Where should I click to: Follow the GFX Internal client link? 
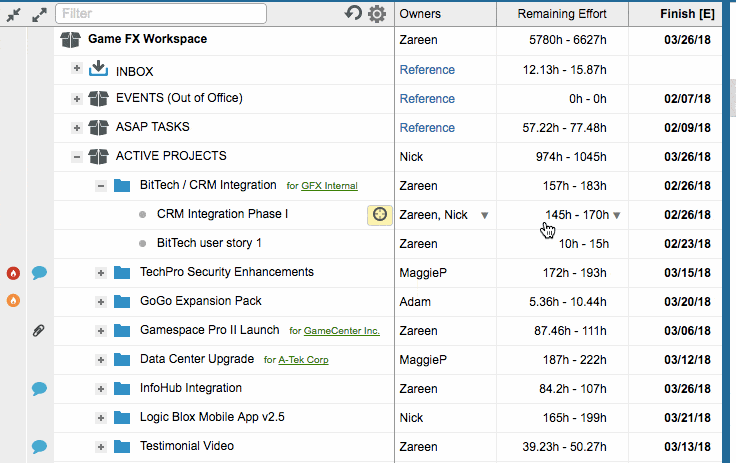330,186
